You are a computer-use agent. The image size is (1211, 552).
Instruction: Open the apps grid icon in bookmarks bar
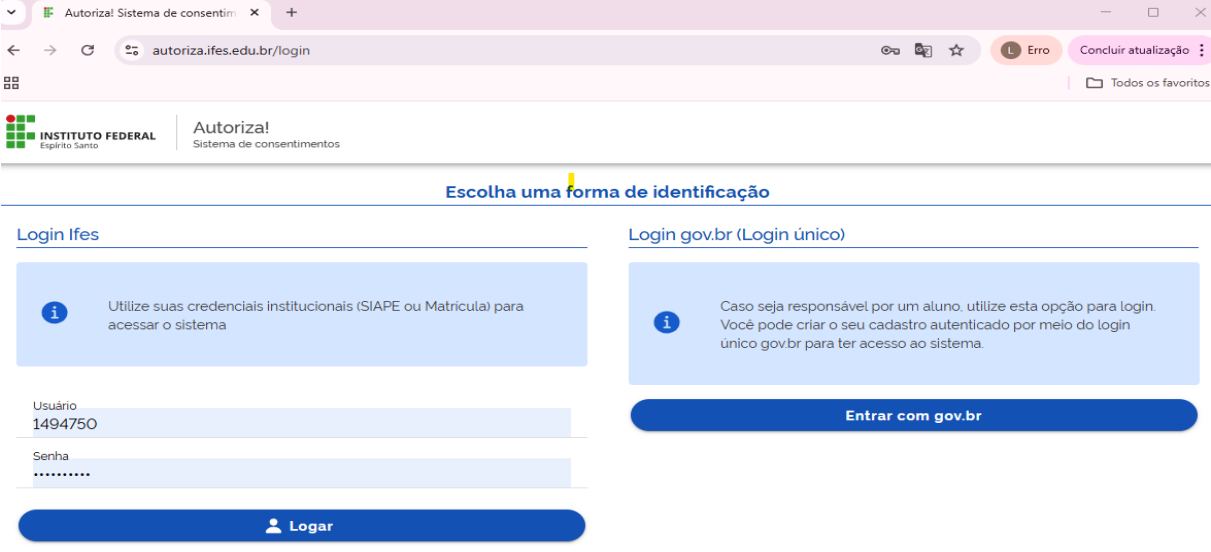[12, 83]
